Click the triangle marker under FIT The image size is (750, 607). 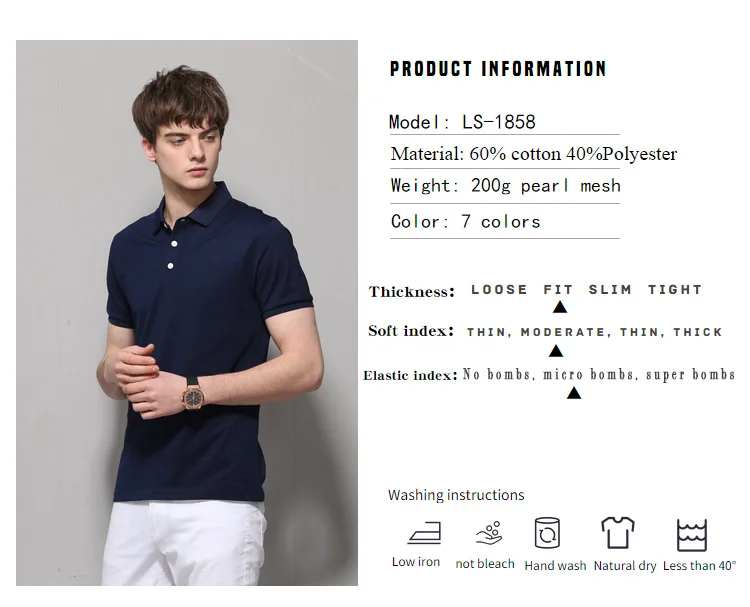click(x=560, y=307)
